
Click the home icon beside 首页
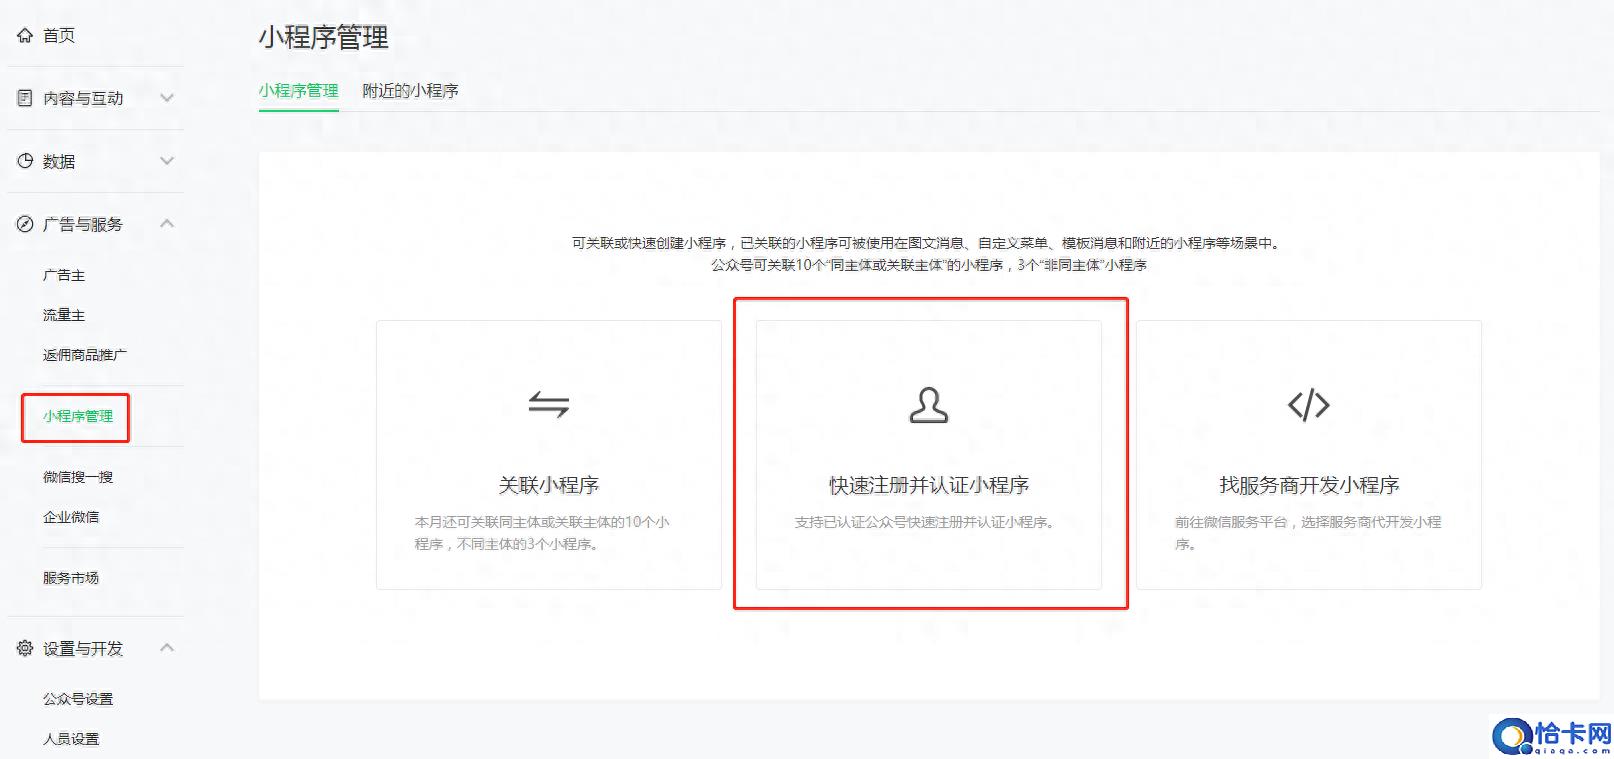25,35
